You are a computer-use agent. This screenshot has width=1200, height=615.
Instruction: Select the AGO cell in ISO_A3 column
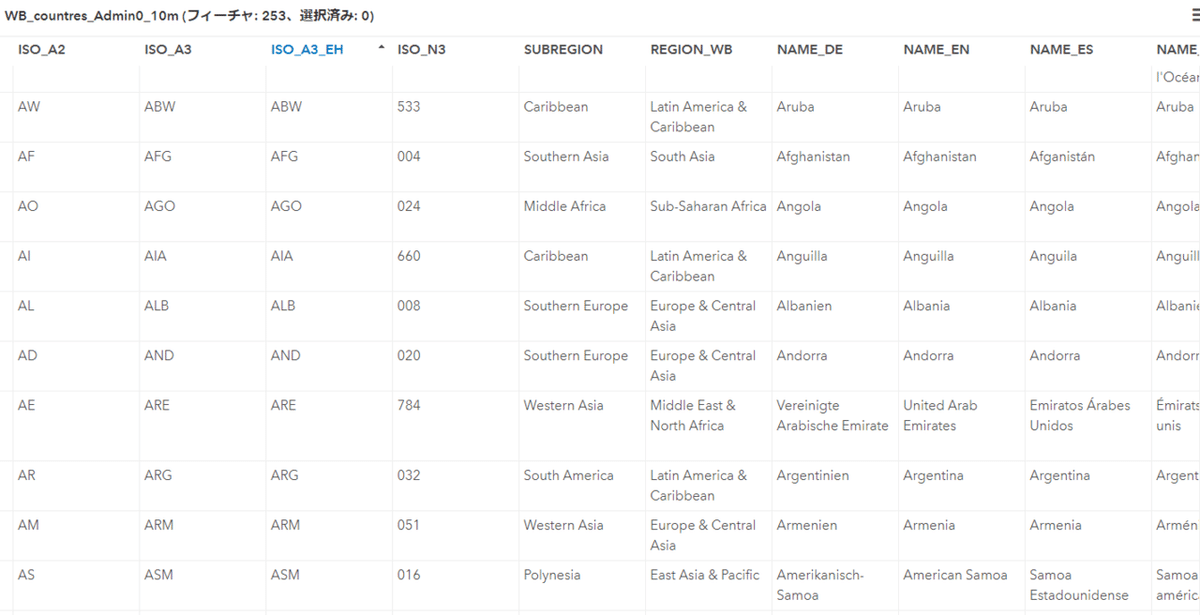pyautogui.click(x=159, y=207)
